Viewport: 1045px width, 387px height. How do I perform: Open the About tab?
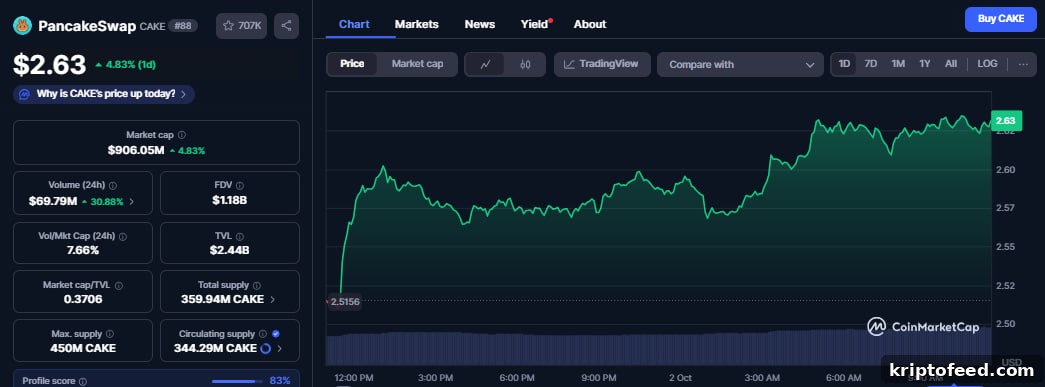coord(590,24)
